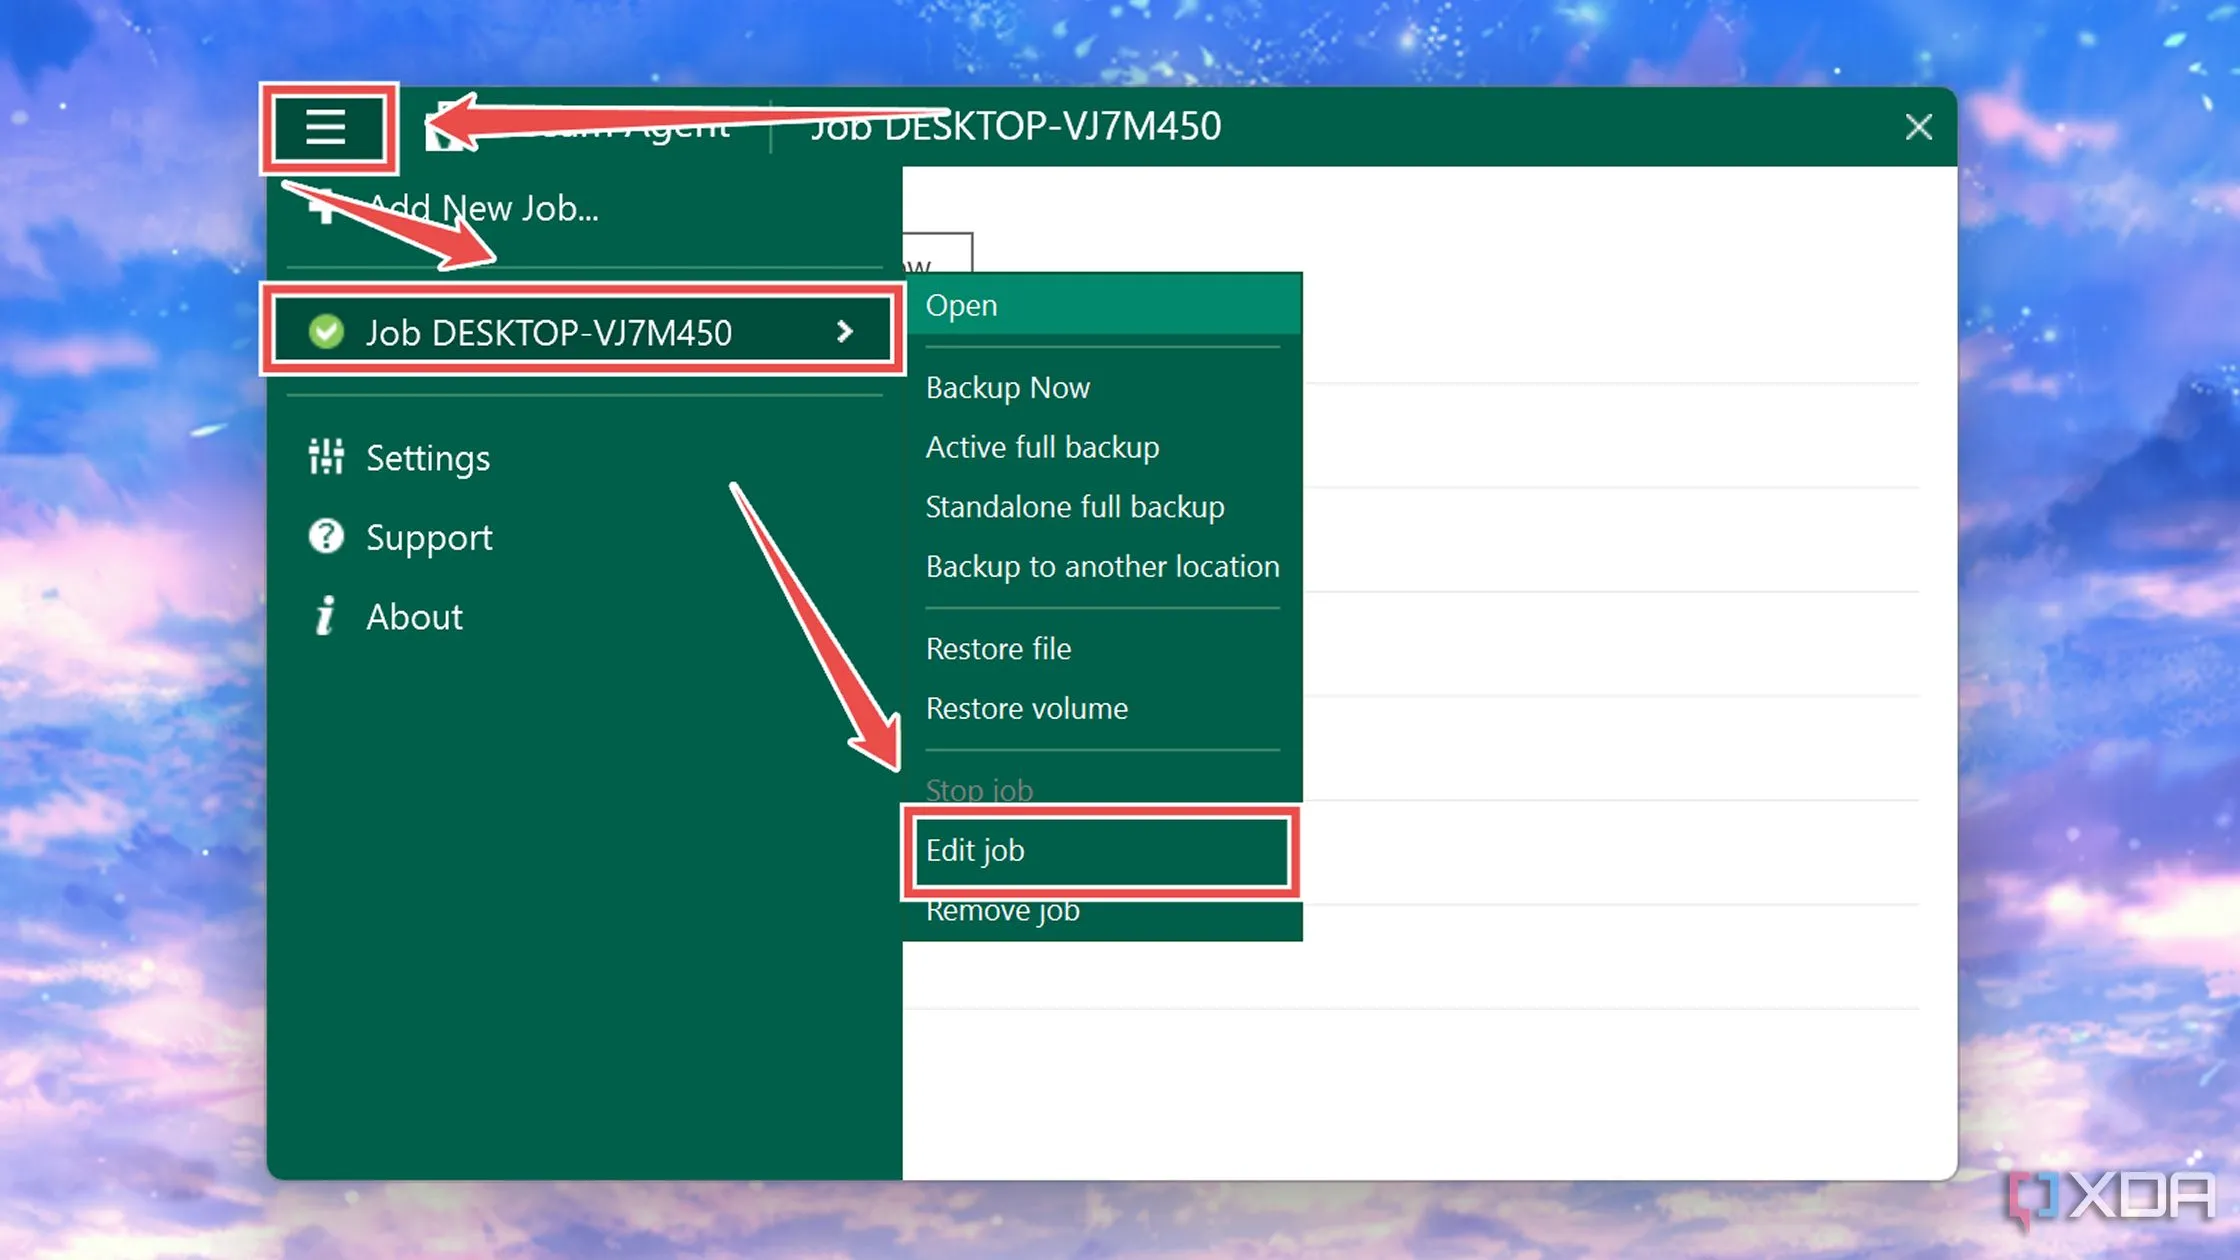Click Restore file menu entry
Screen dimensions: 2240x1260
pyautogui.click(x=998, y=649)
